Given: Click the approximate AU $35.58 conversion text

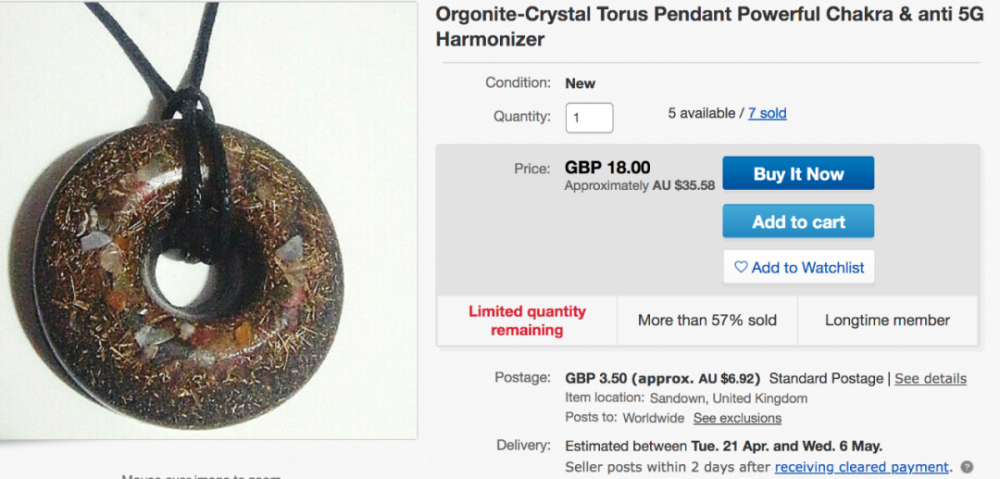Looking at the screenshot, I should pyautogui.click(x=639, y=185).
